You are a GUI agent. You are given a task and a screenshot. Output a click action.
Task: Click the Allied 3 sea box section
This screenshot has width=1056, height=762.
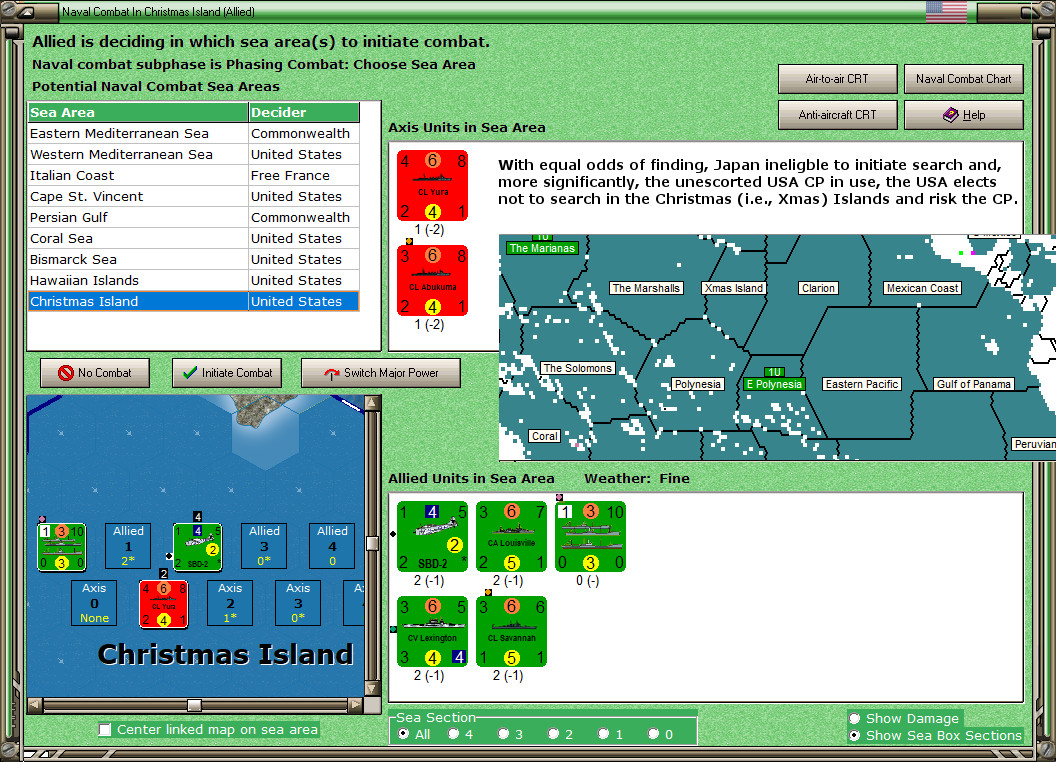point(264,546)
